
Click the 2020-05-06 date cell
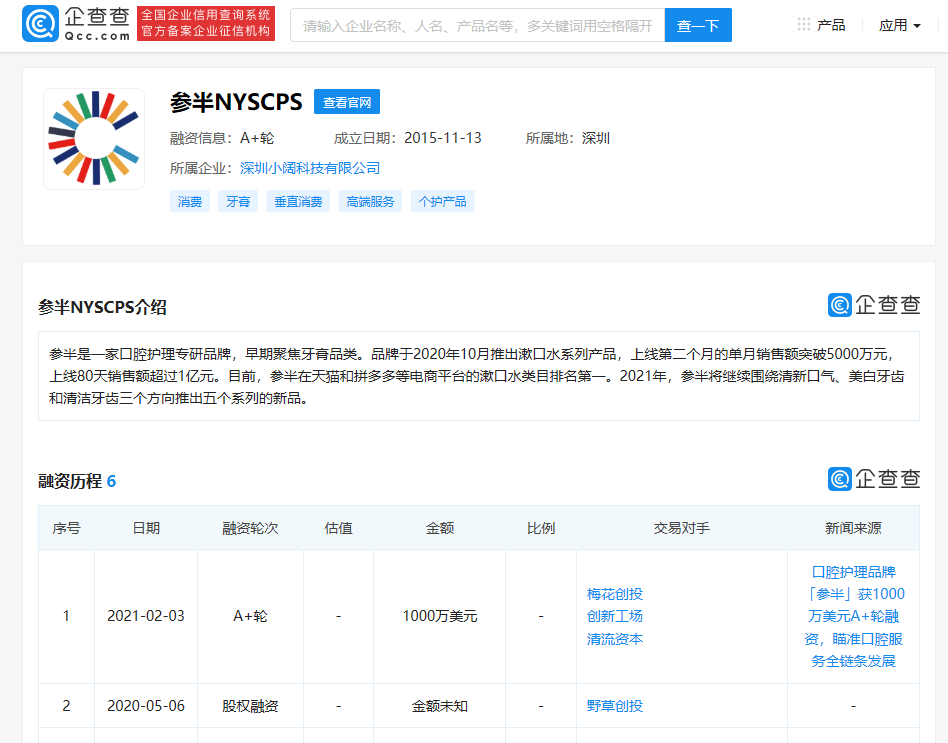[x=146, y=706]
